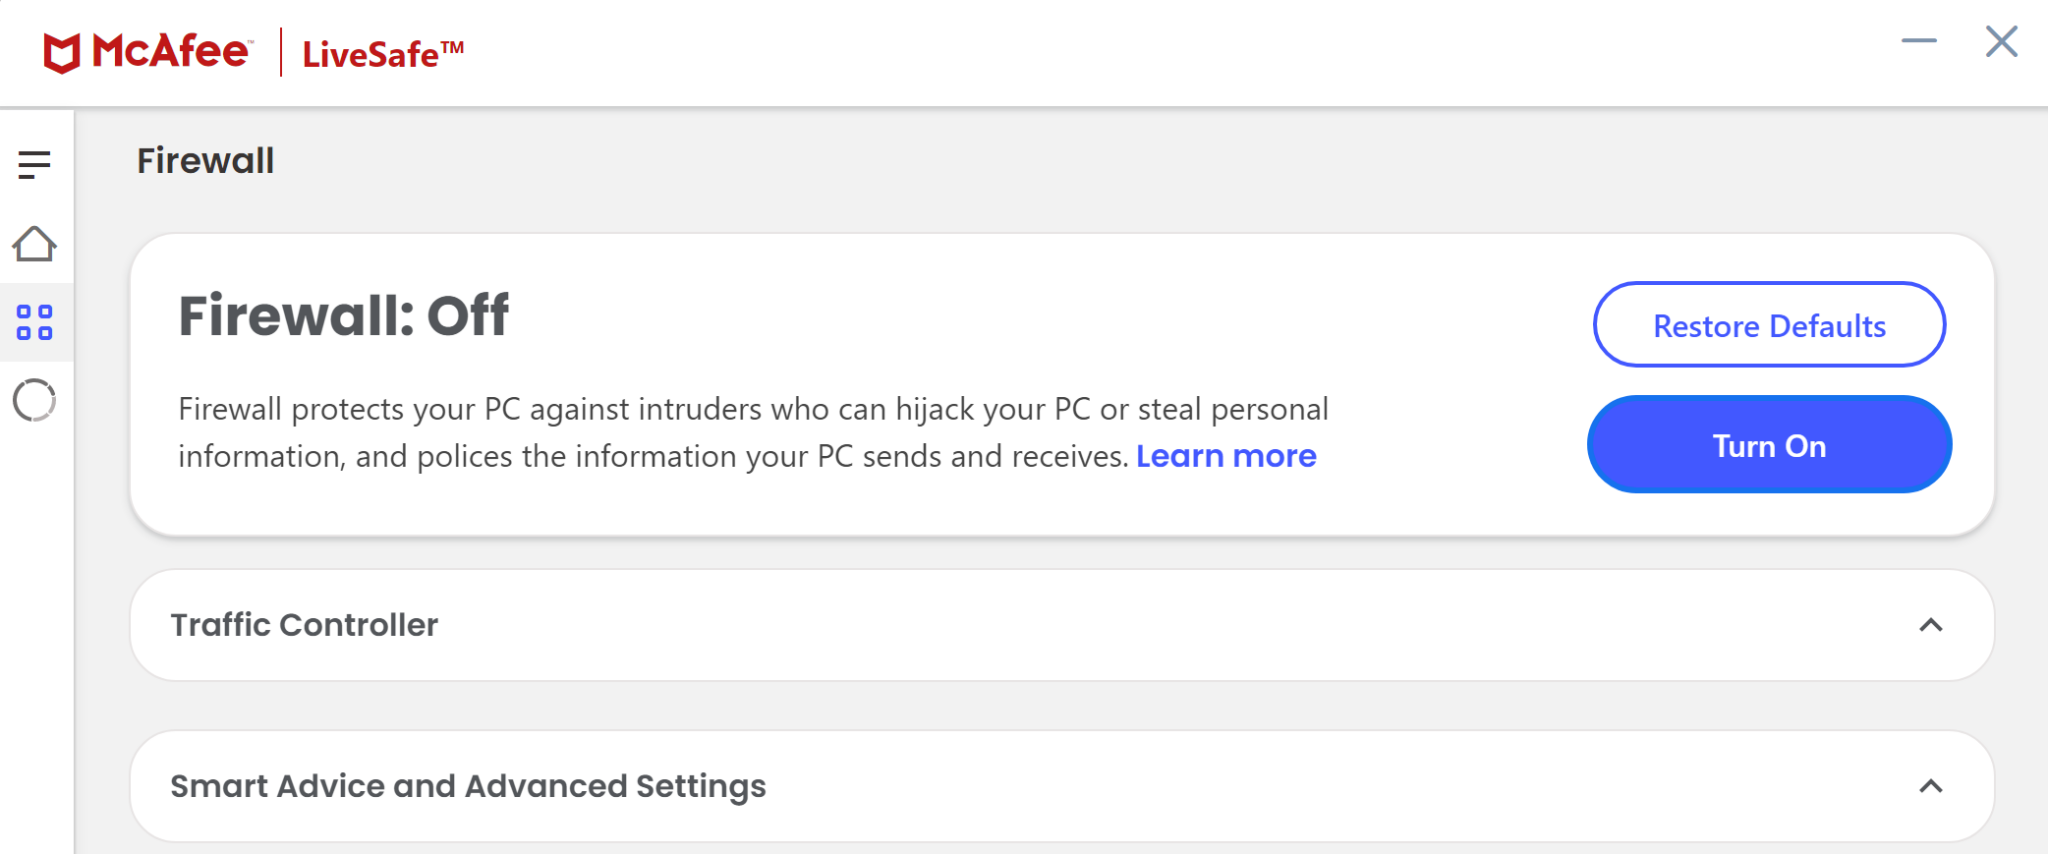Turn On the firewall

click(x=1769, y=445)
